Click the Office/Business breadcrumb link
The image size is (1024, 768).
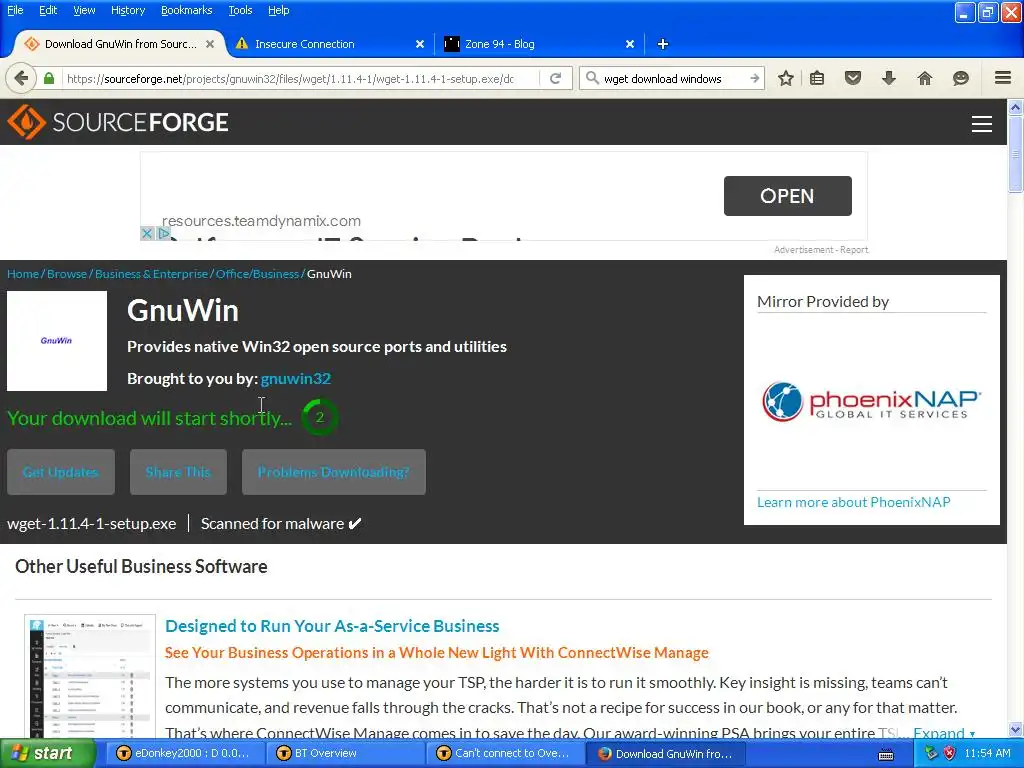coord(257,274)
